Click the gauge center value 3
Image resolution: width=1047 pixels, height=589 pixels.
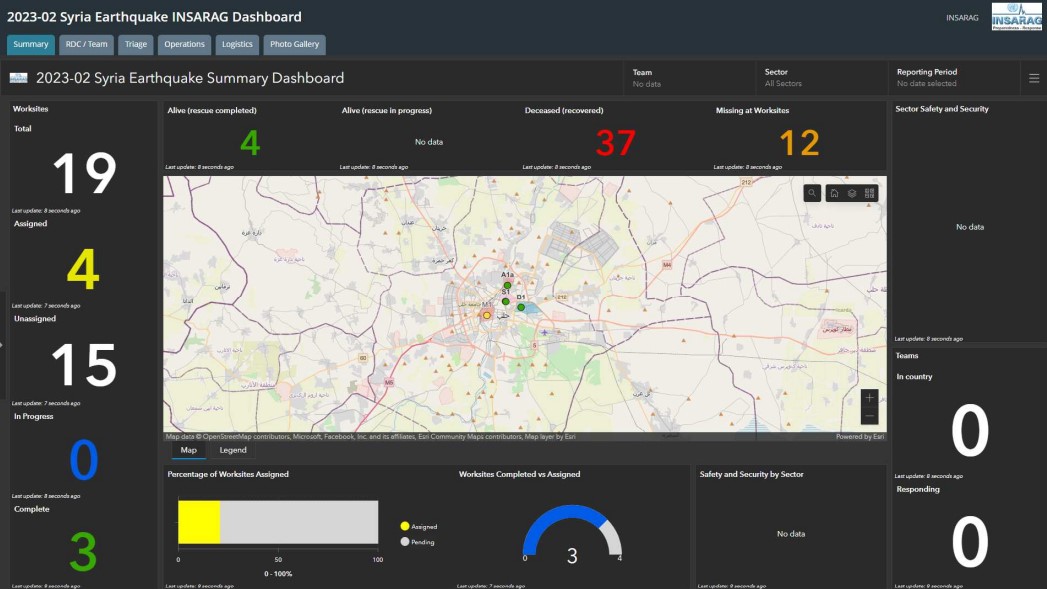(572, 556)
